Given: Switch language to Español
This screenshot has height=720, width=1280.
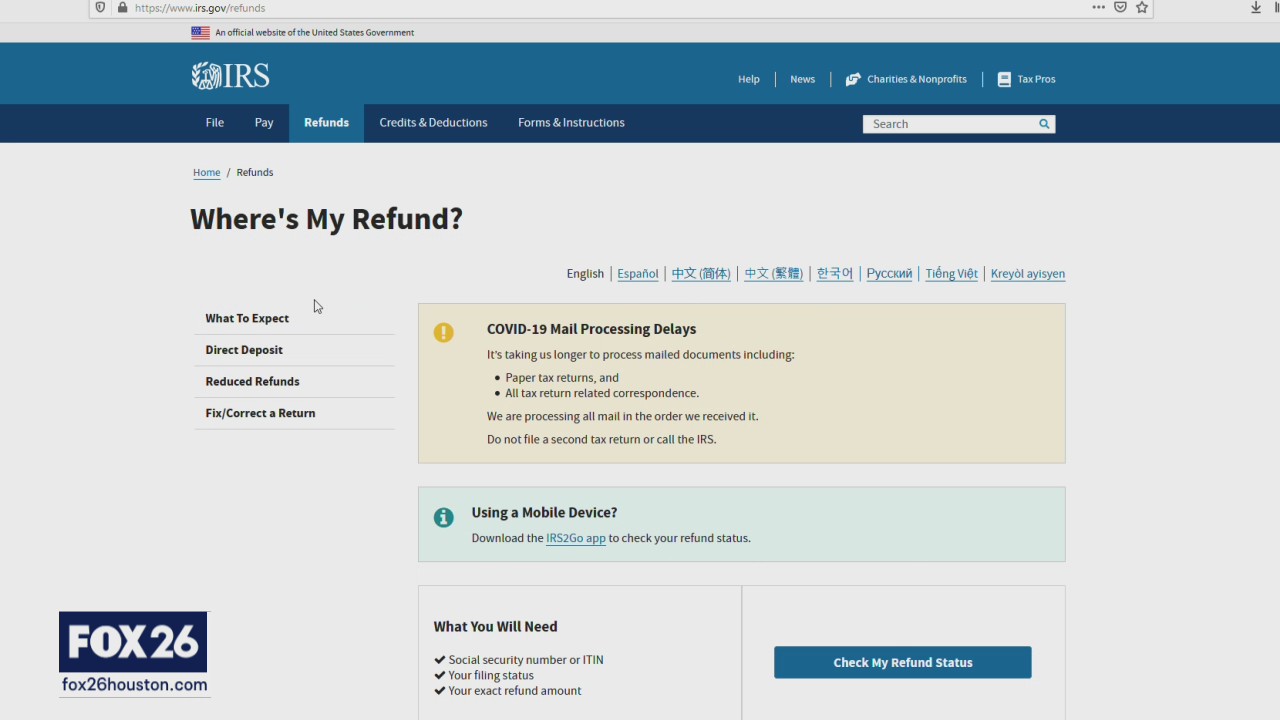Looking at the screenshot, I should pyautogui.click(x=637, y=273).
